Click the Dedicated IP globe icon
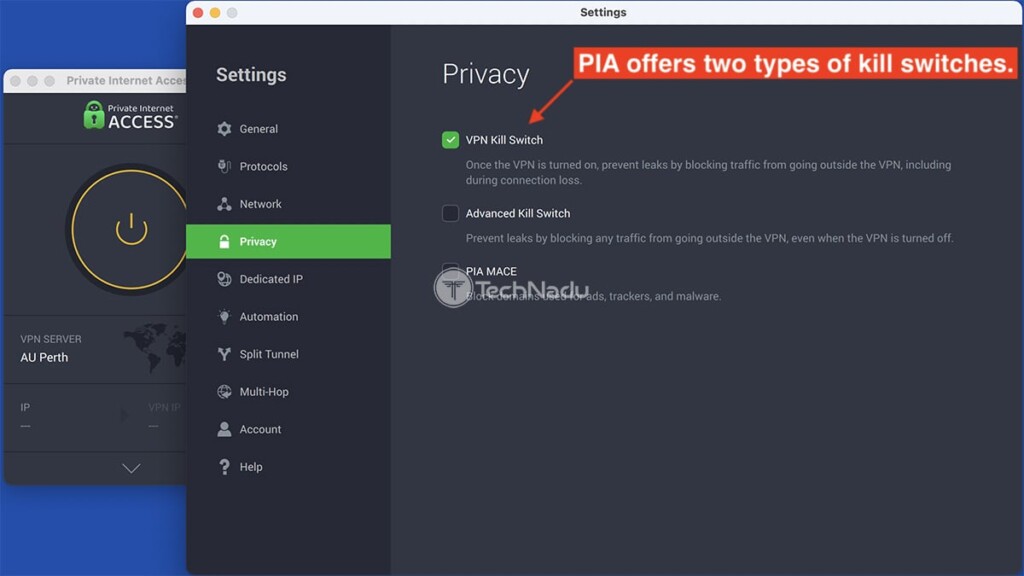The width and height of the screenshot is (1024, 576). [x=224, y=279]
